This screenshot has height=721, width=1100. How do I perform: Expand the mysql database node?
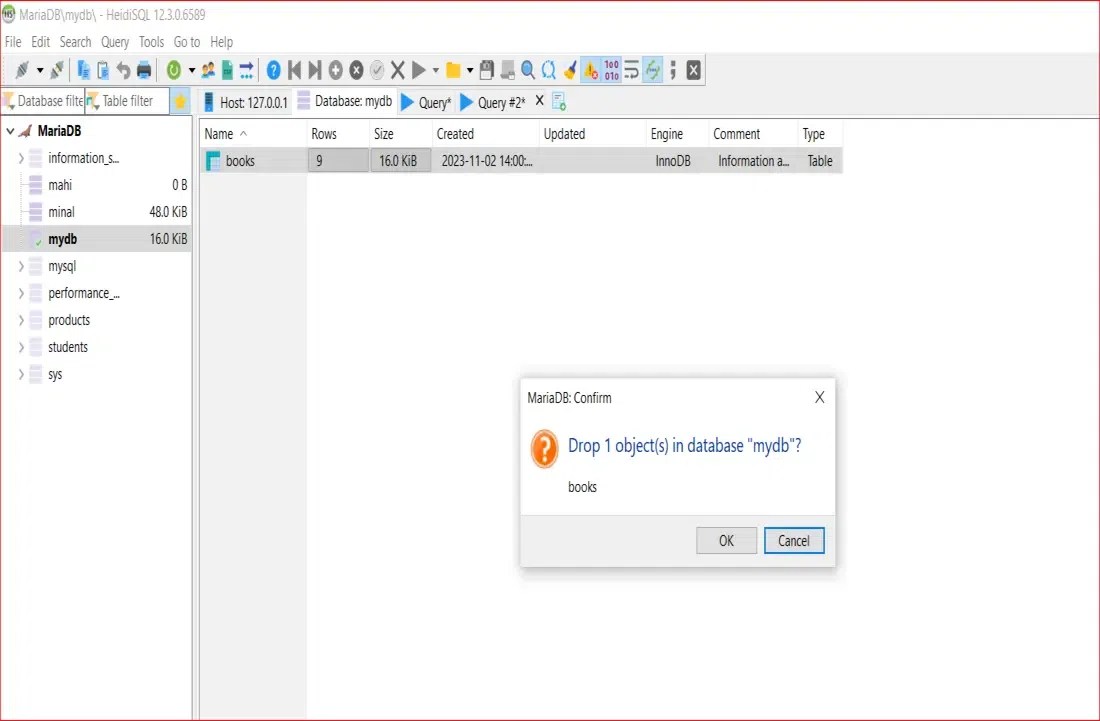coord(21,266)
